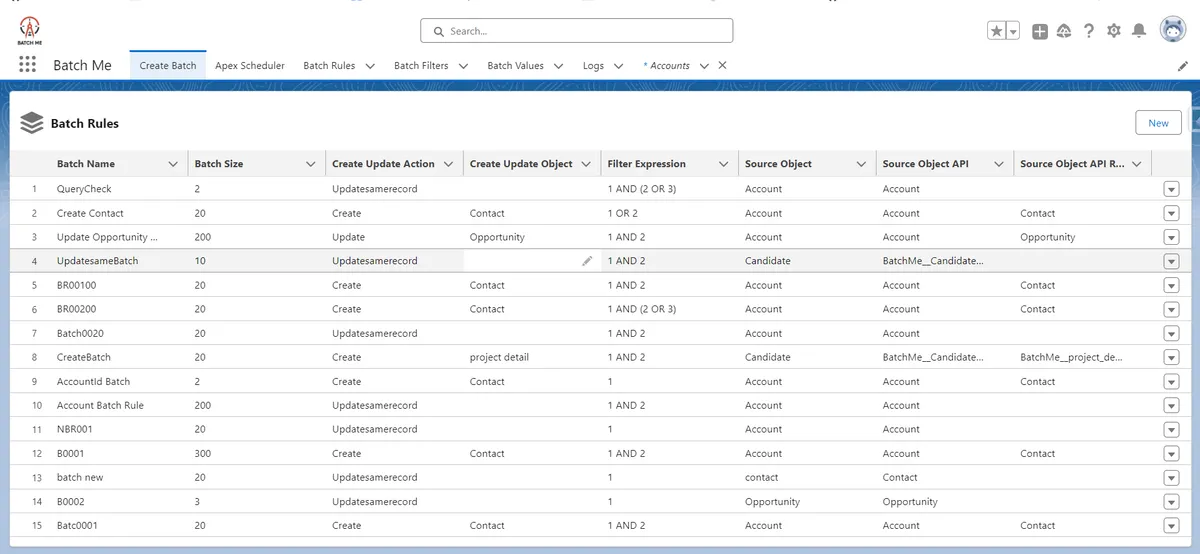This screenshot has height=554, width=1200.
Task: Open row actions for BR00200
Action: coord(1171,309)
